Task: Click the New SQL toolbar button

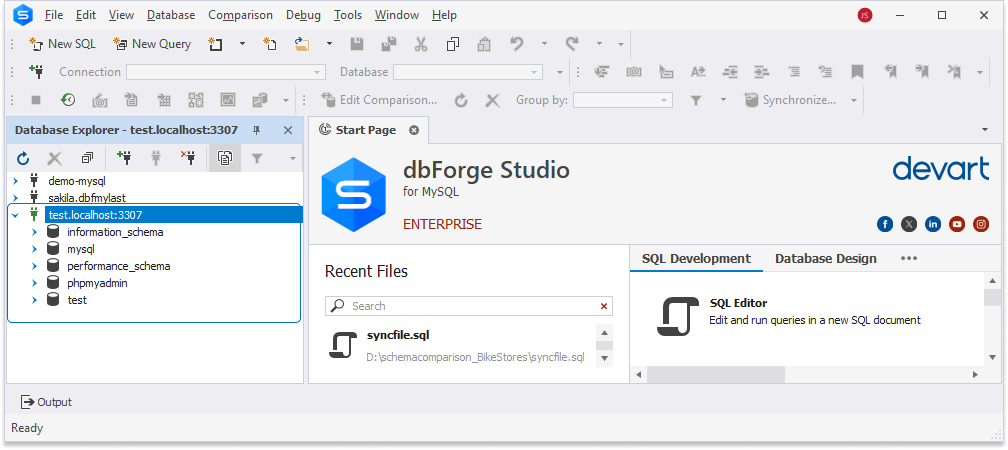Action: coord(62,44)
